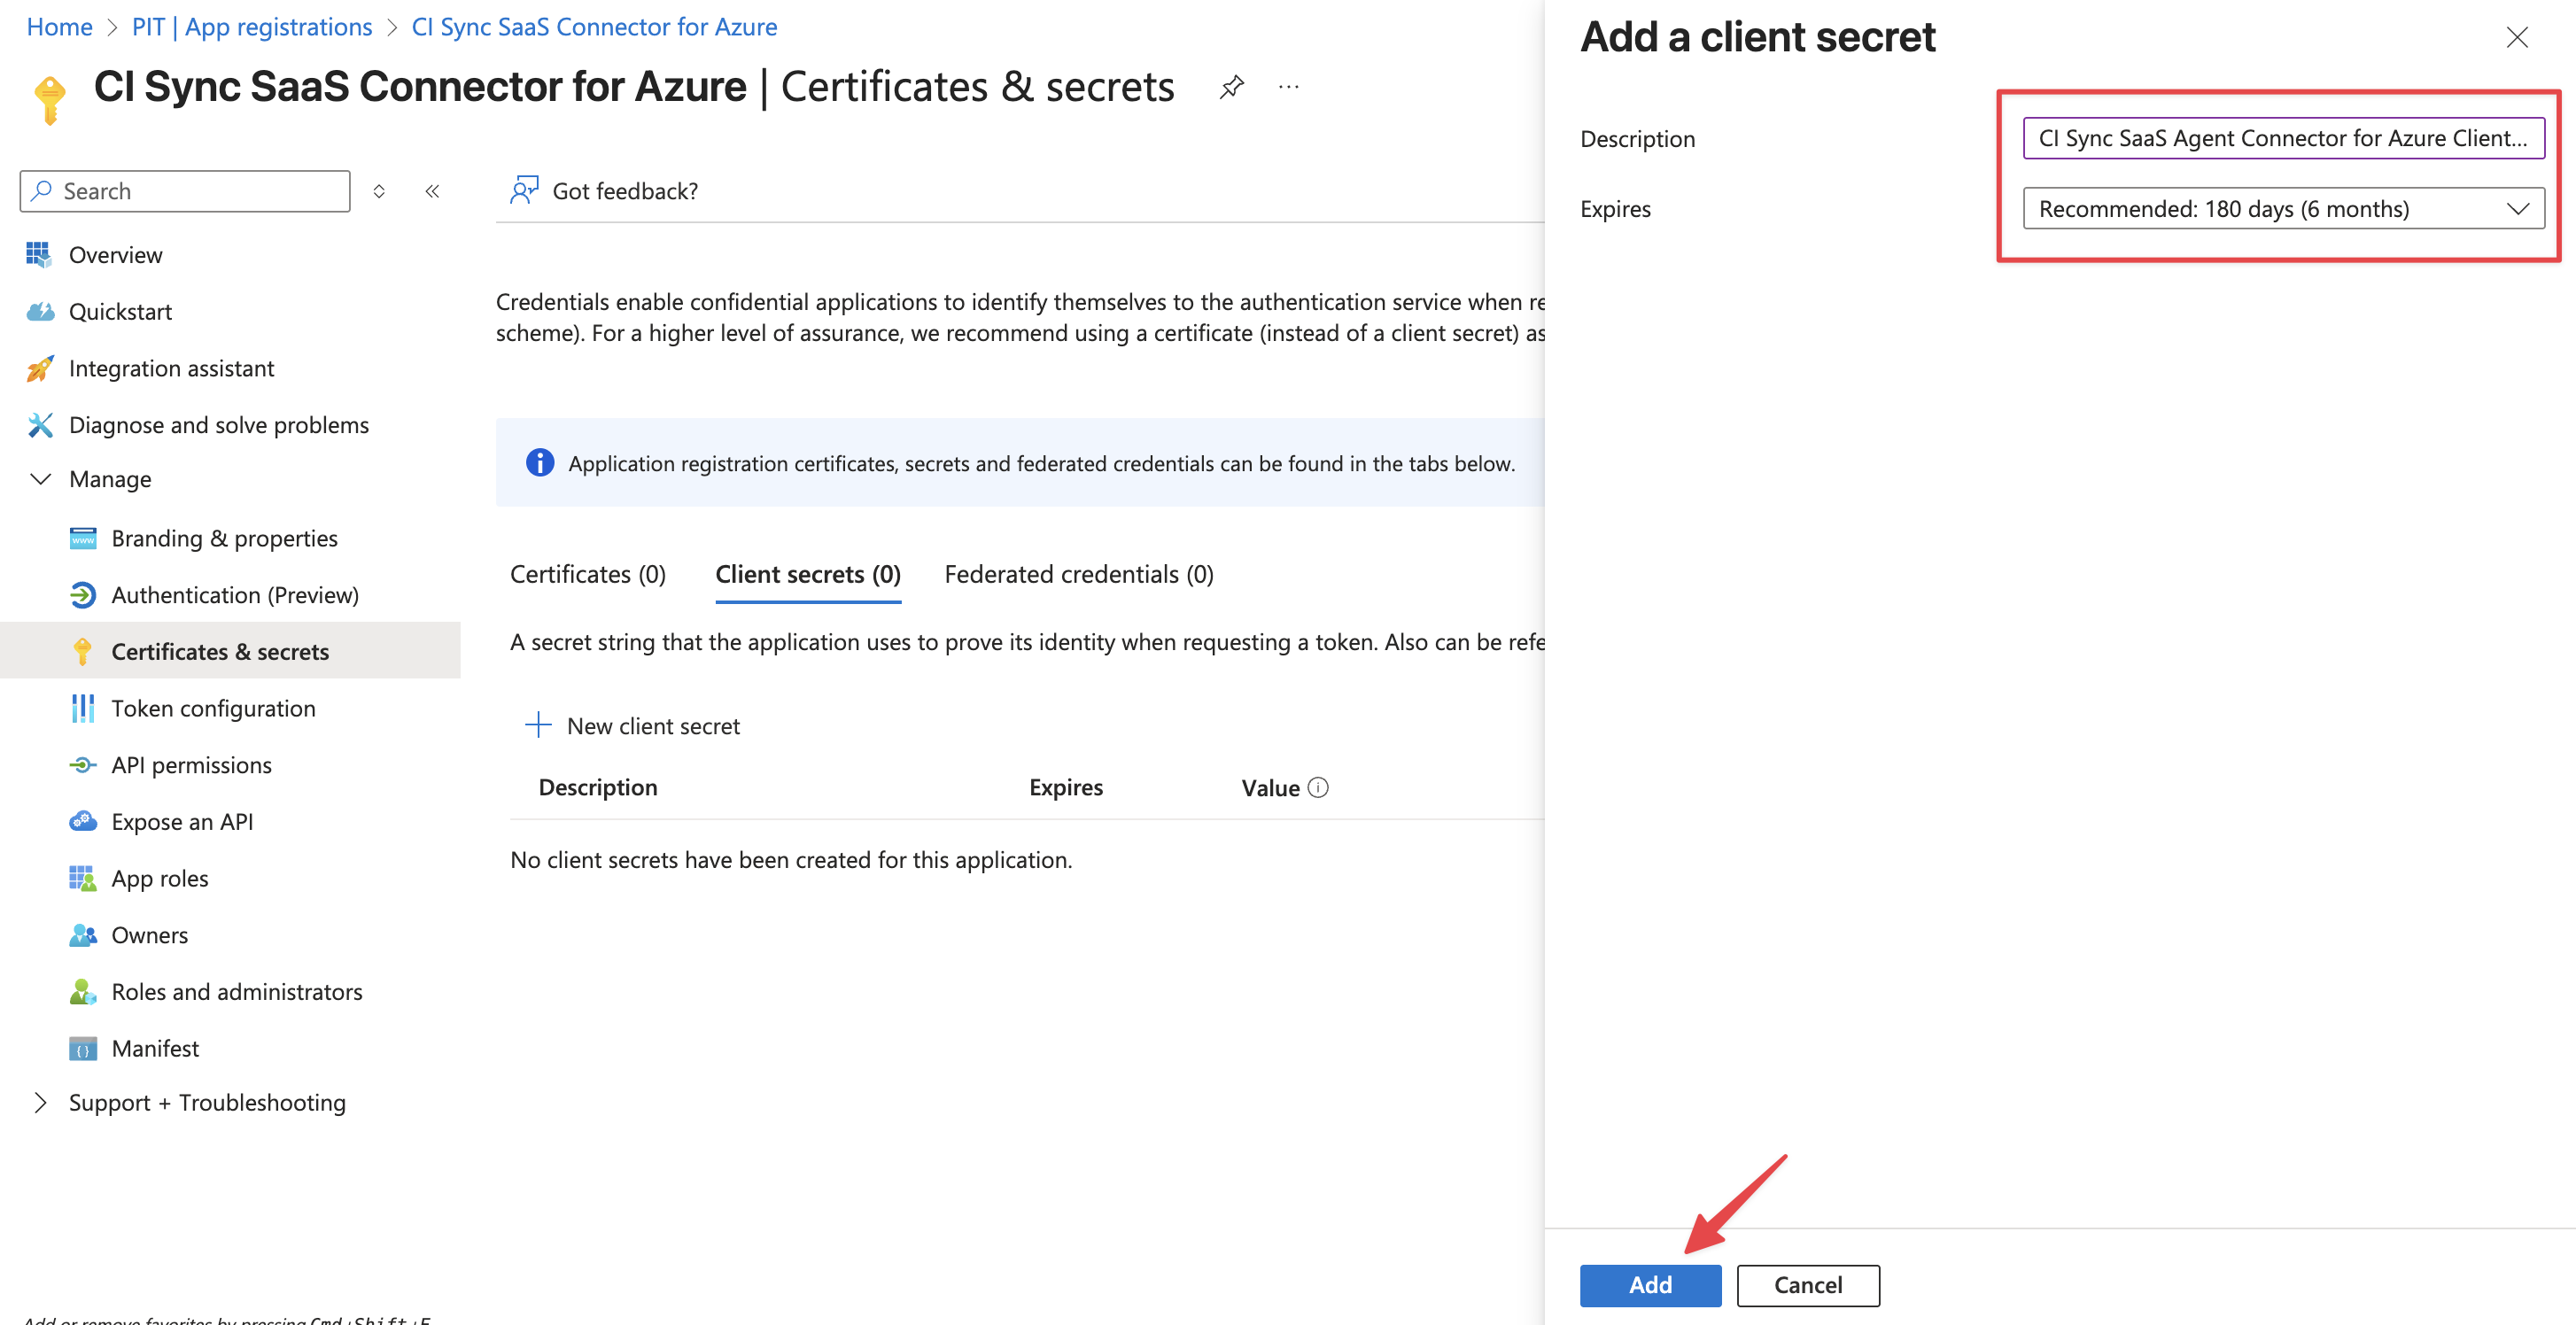The width and height of the screenshot is (2576, 1325).
Task: Click the Cancel button
Action: (1807, 1285)
